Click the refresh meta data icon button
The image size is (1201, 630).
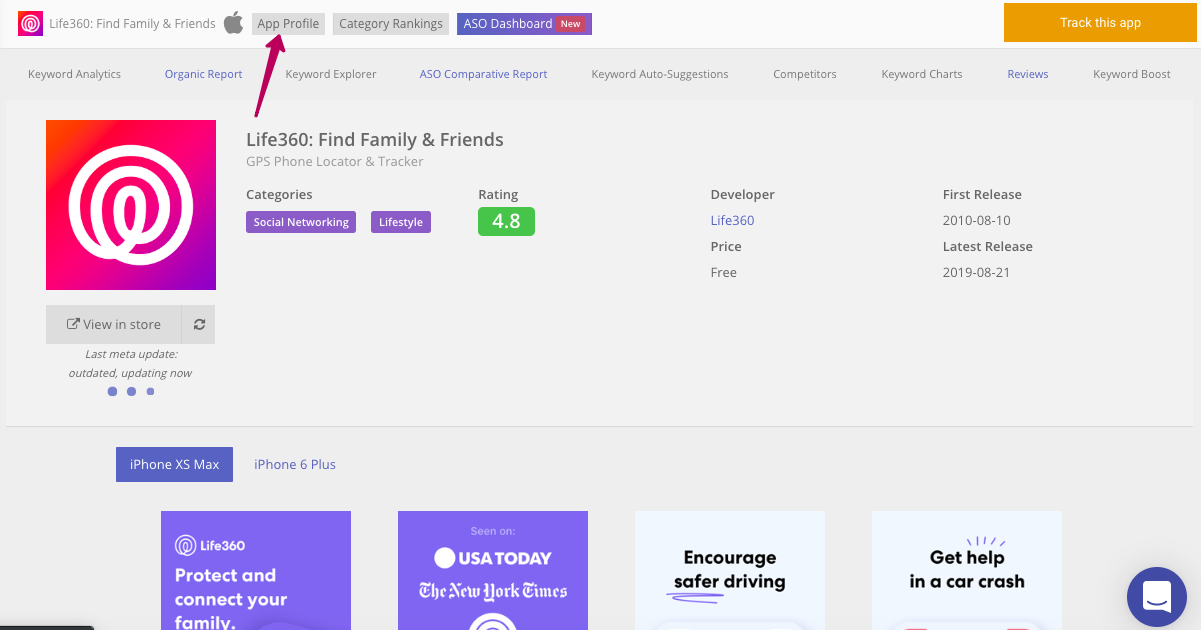tap(199, 324)
